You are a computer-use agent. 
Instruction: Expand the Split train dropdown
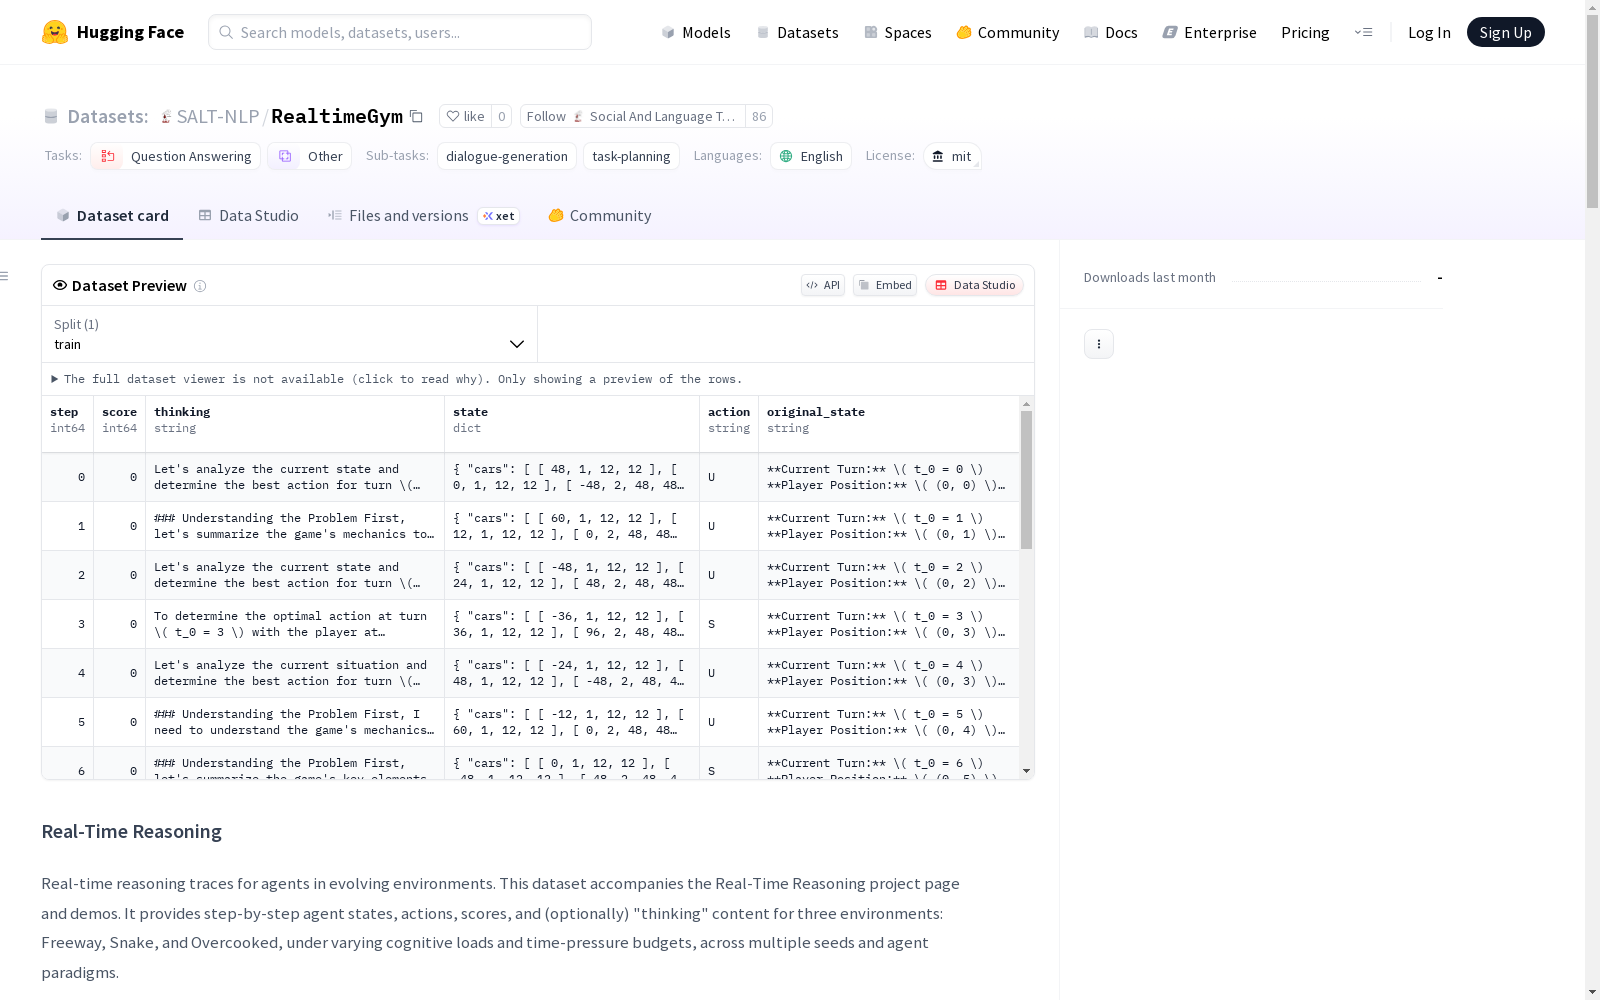click(290, 334)
